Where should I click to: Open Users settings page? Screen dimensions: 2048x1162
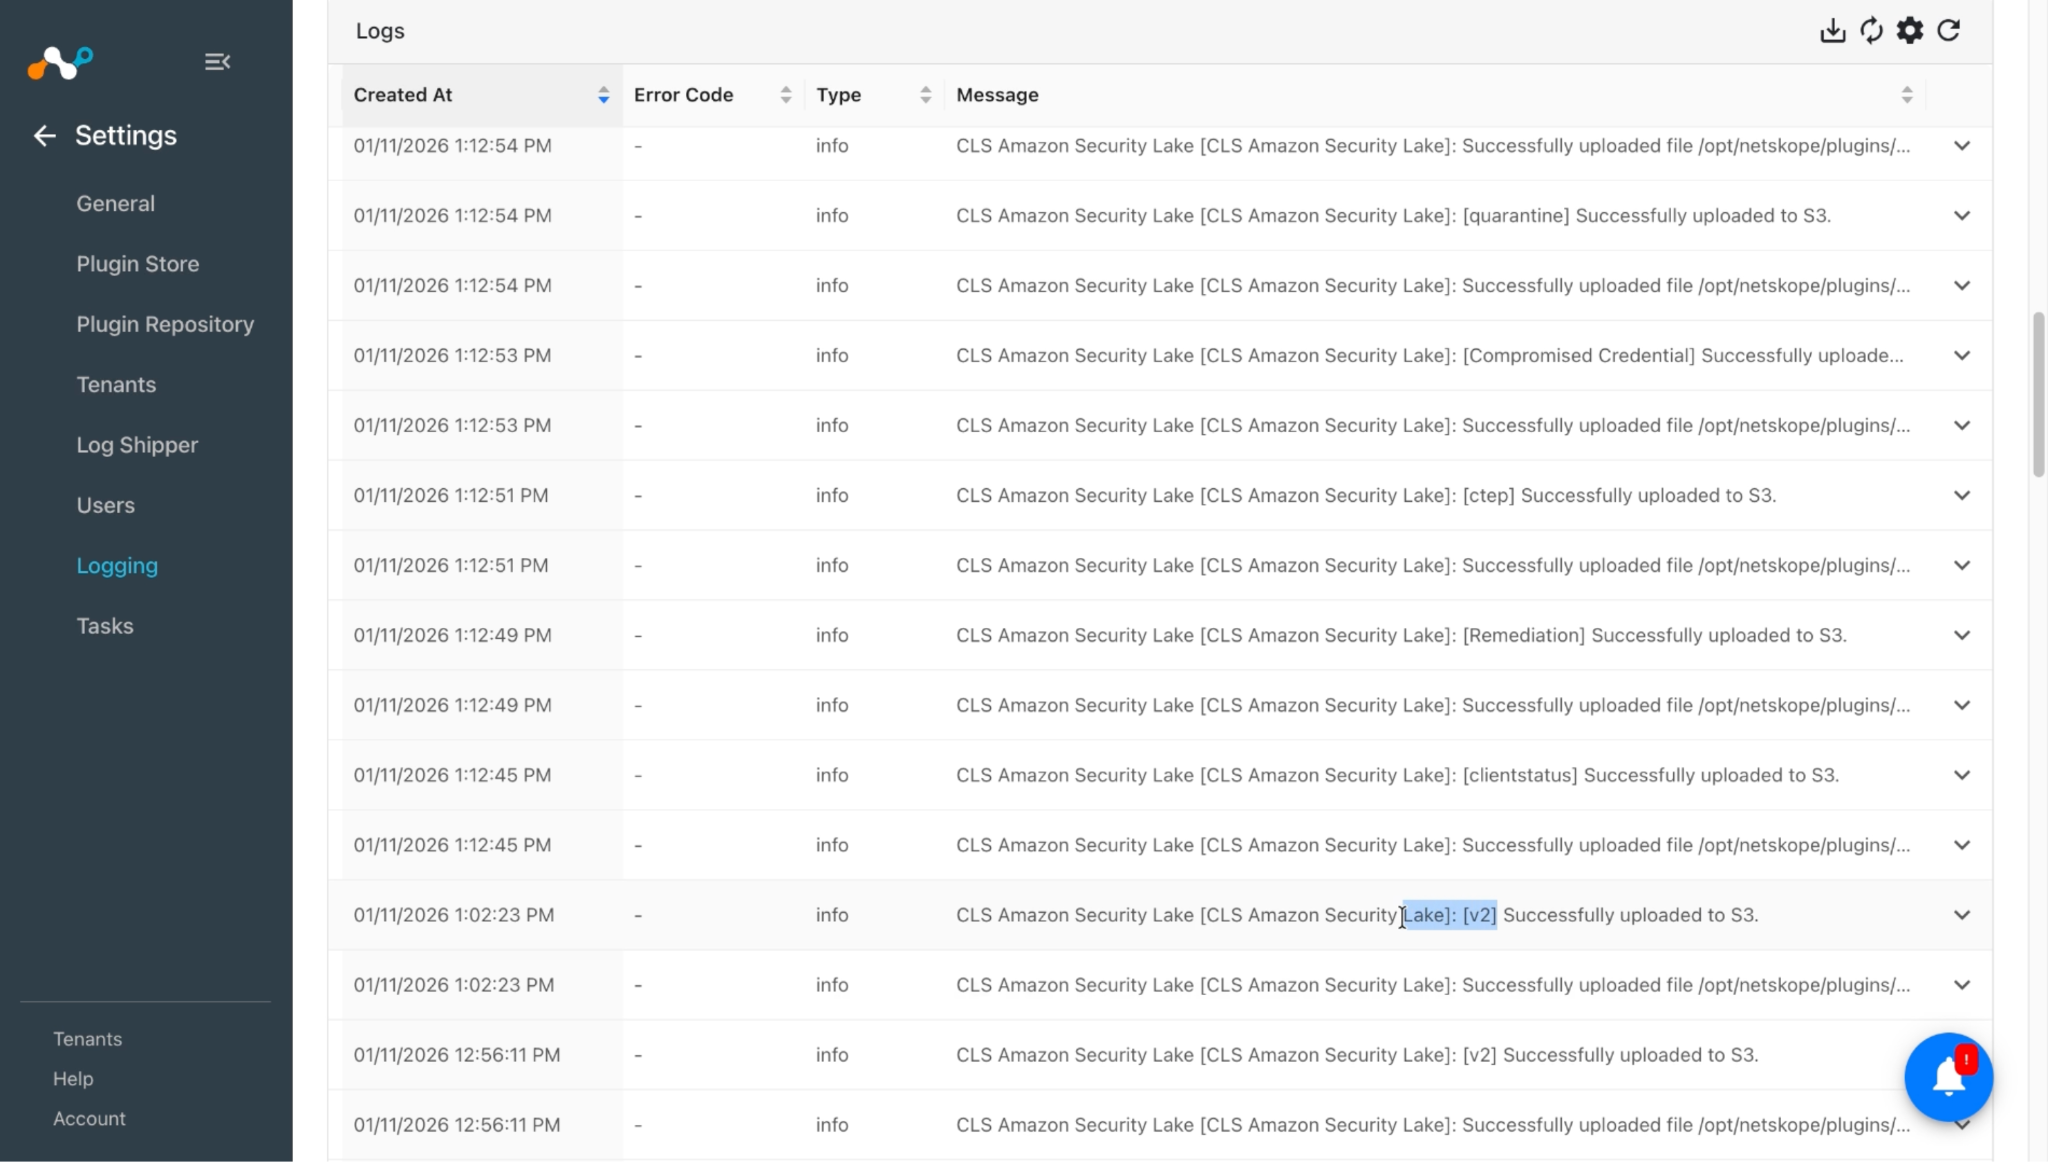(x=105, y=506)
